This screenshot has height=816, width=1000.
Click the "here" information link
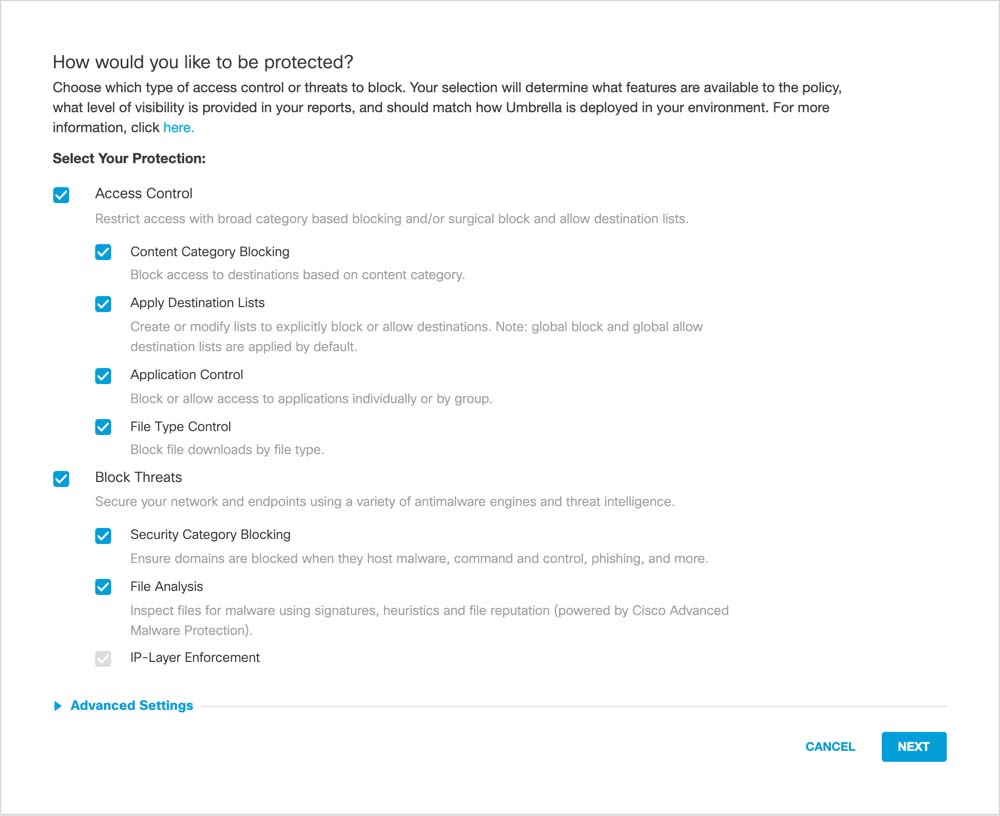(x=178, y=128)
